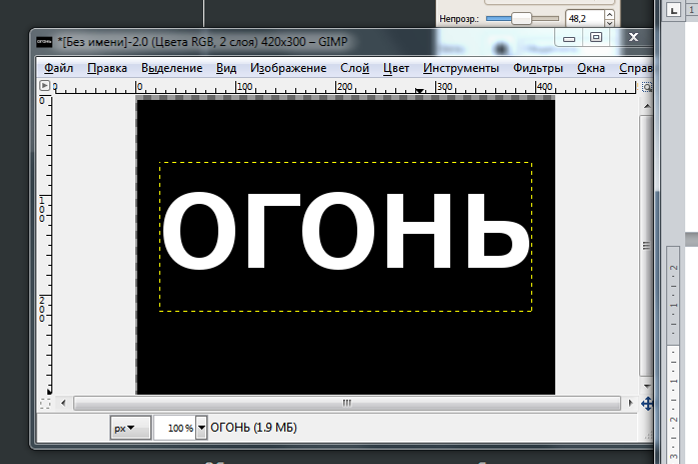Click the Непрозр. opacity slider handle
The image size is (698, 464).
click(521, 18)
